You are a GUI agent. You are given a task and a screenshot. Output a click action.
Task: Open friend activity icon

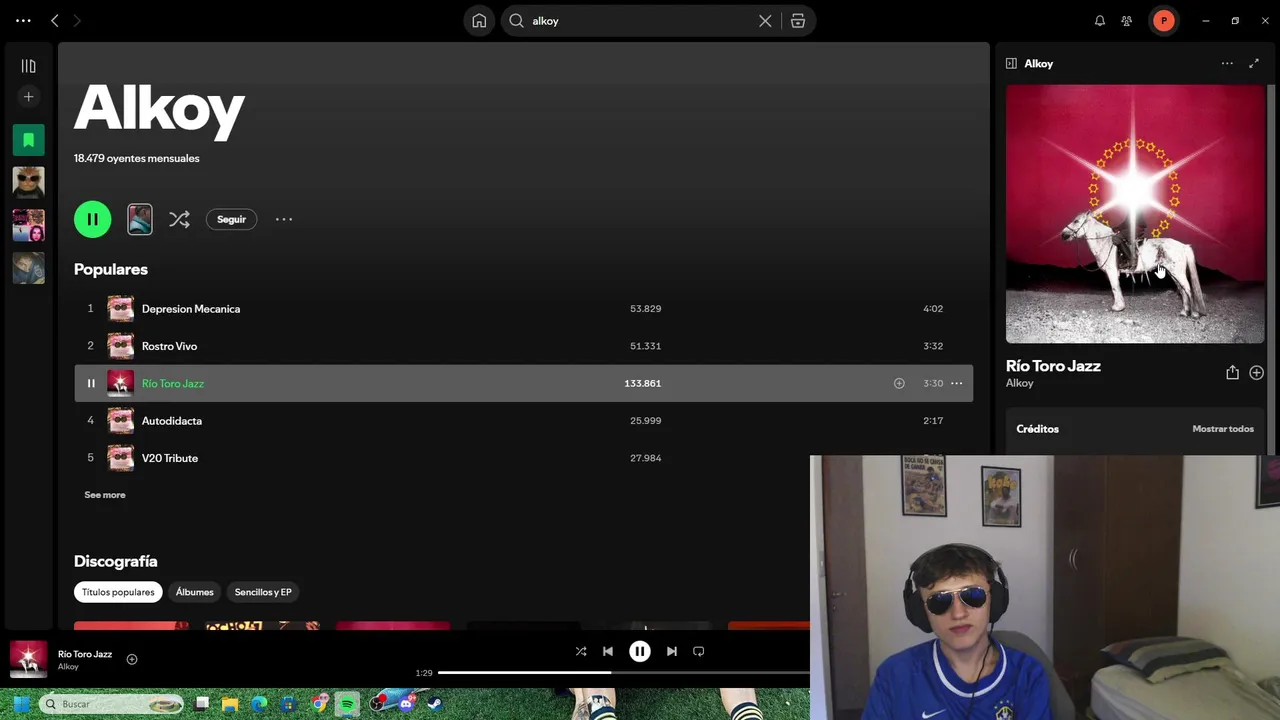[x=1127, y=20]
